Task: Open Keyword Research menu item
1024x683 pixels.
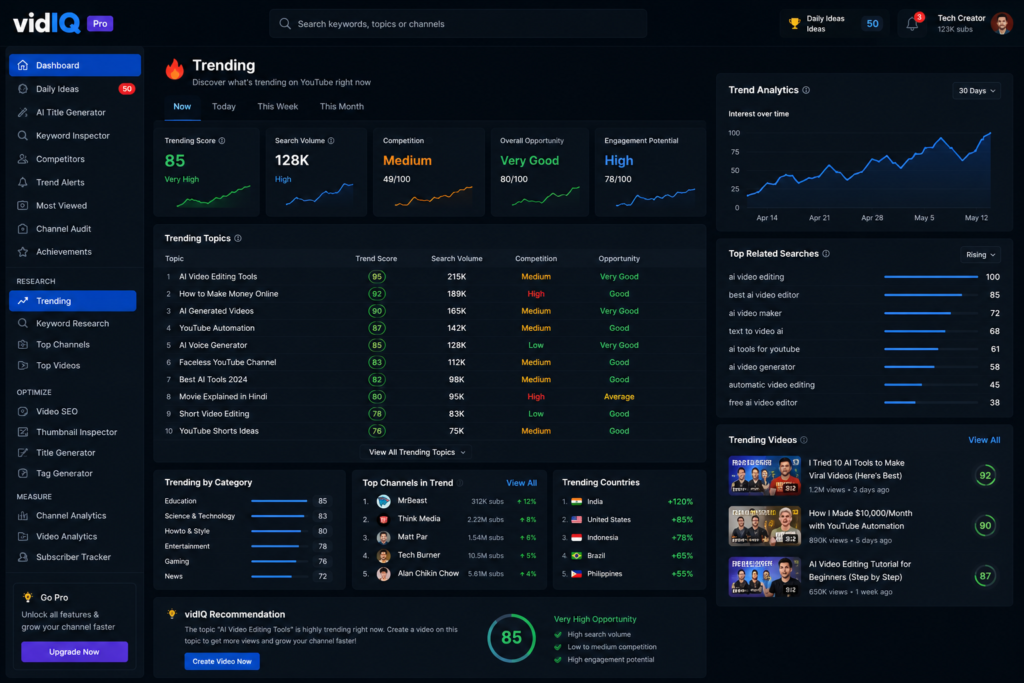Action: (72, 323)
